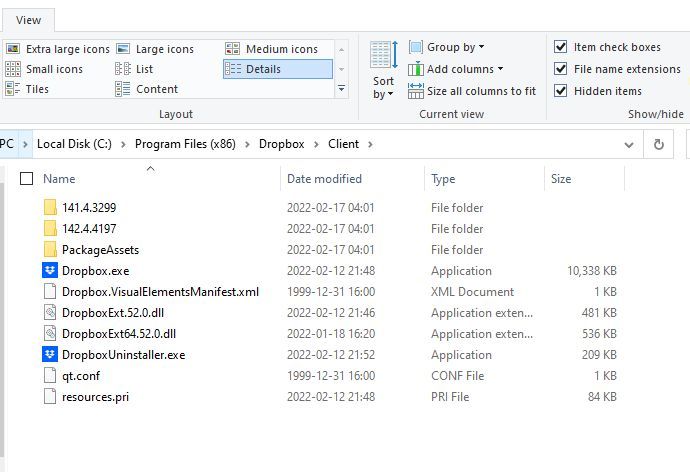Click the '2022-01-18 16:20' date cell

pos(331,334)
